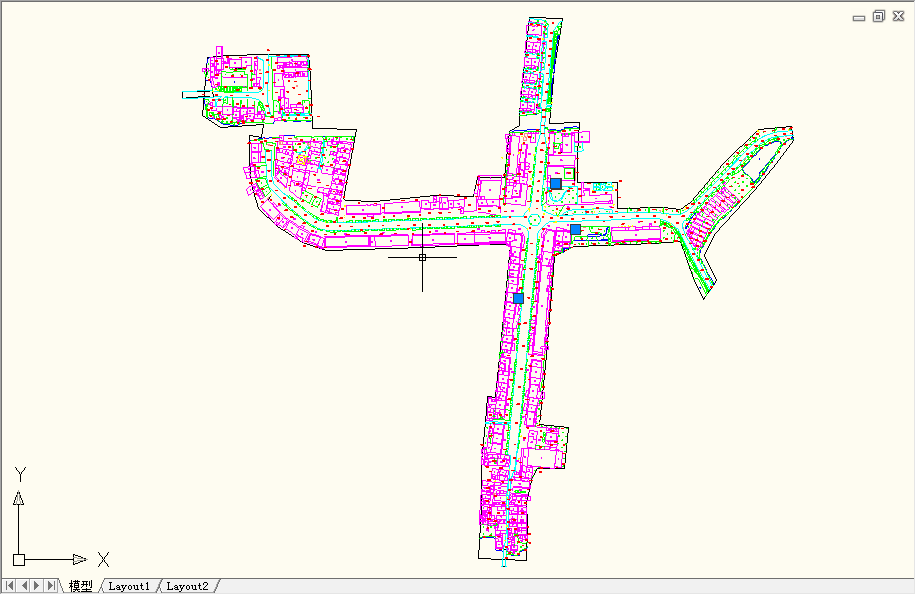
Task: Click the UCS Y axis label
Action: pyautogui.click(x=19, y=473)
